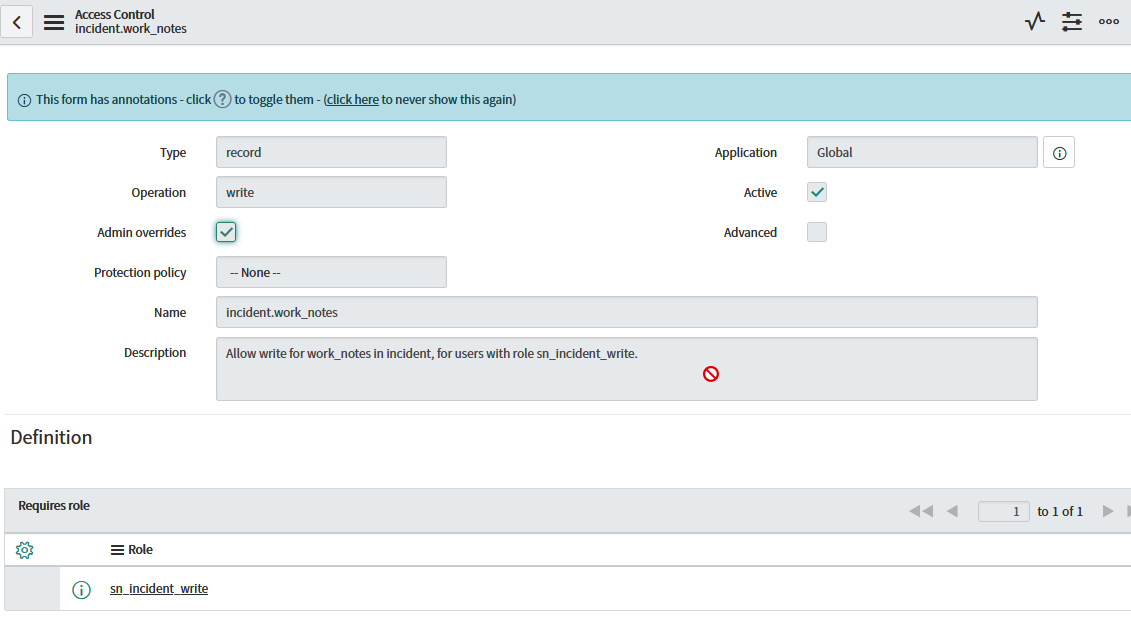
Task: Click the 'to 1 of 1' pagination text
Action: (1060, 512)
